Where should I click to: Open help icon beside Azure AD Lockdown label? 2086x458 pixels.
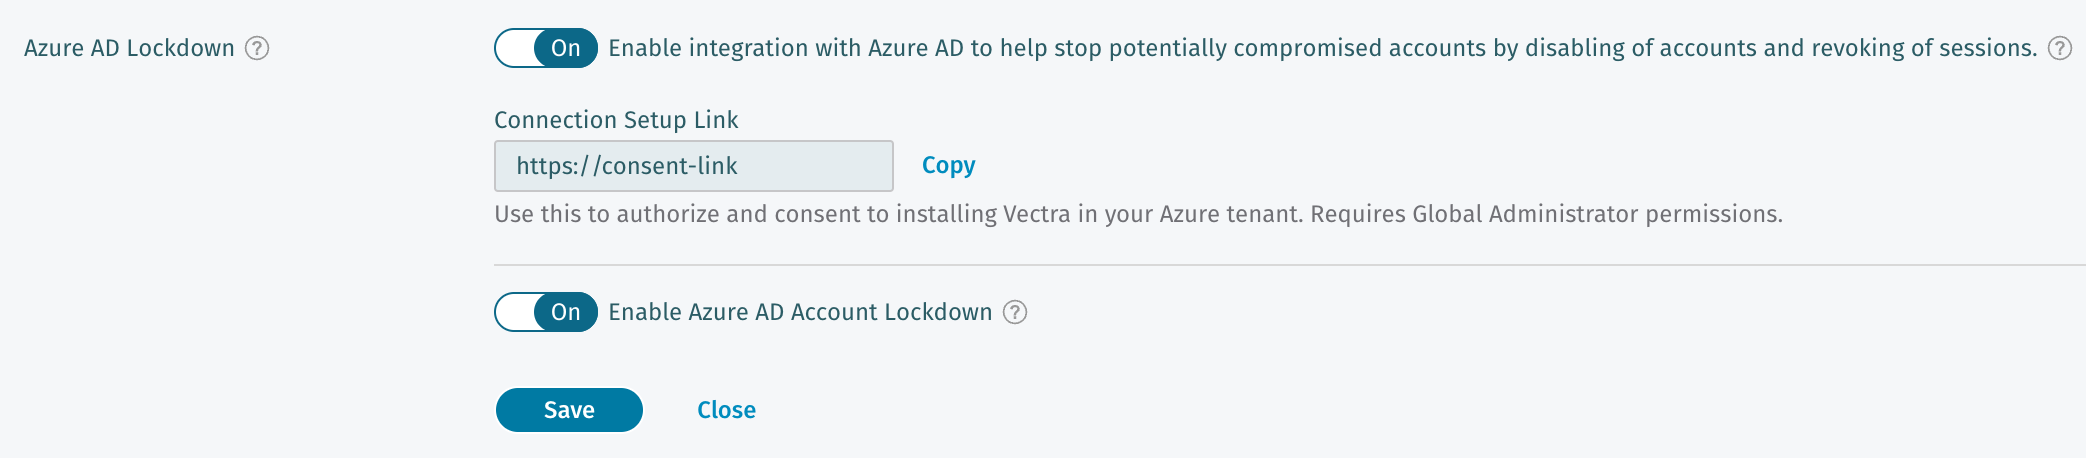[257, 48]
